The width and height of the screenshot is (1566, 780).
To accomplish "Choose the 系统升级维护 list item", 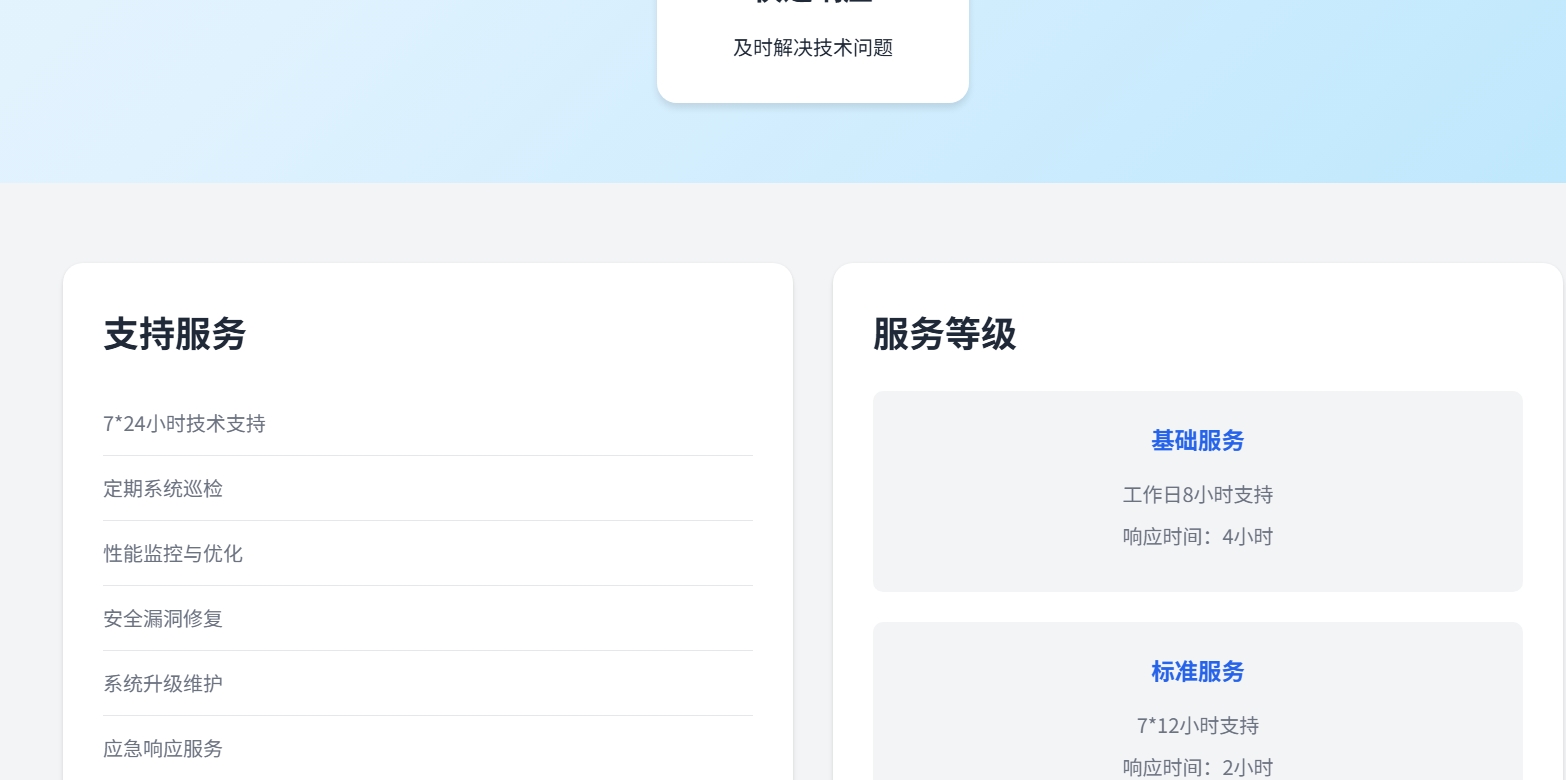I will (x=163, y=684).
